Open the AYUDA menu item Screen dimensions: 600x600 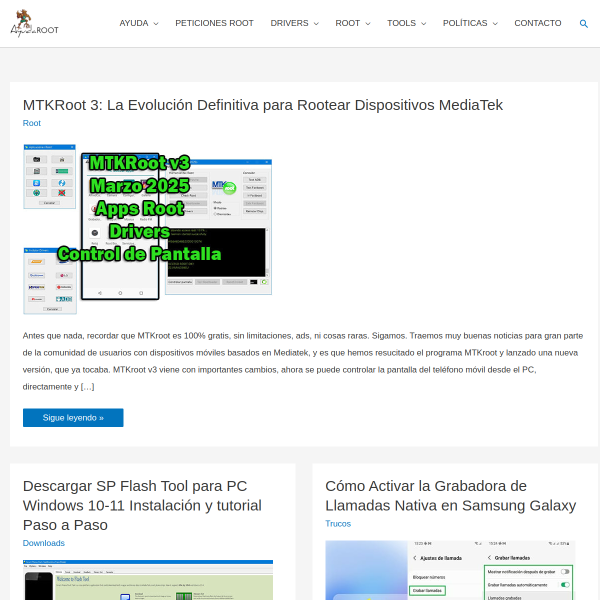[x=134, y=23]
